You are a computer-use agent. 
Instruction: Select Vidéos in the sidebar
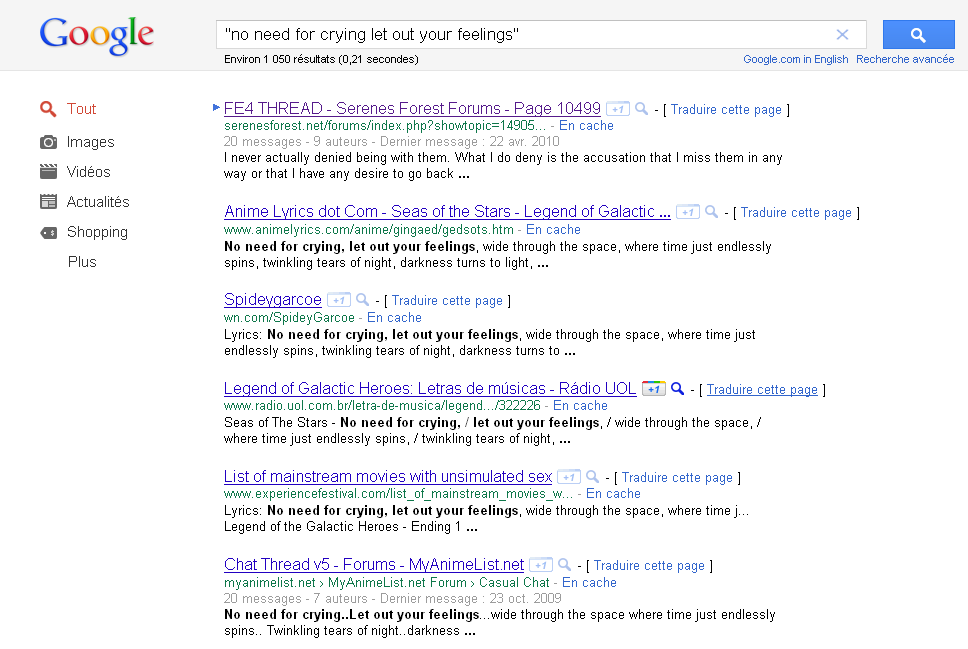click(88, 172)
